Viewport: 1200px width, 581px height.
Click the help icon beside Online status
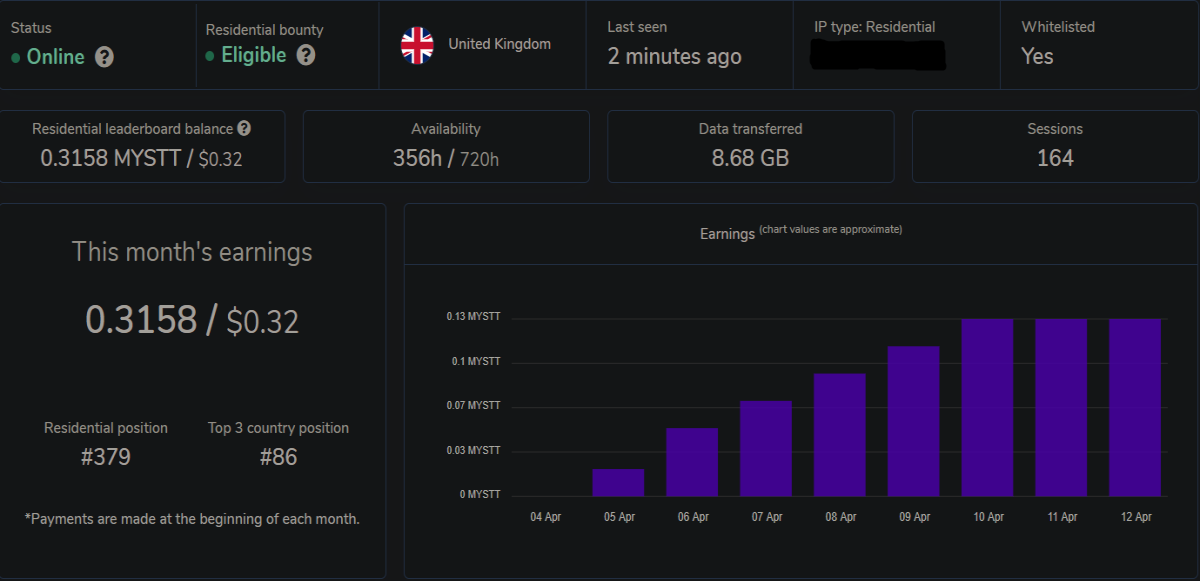(104, 57)
